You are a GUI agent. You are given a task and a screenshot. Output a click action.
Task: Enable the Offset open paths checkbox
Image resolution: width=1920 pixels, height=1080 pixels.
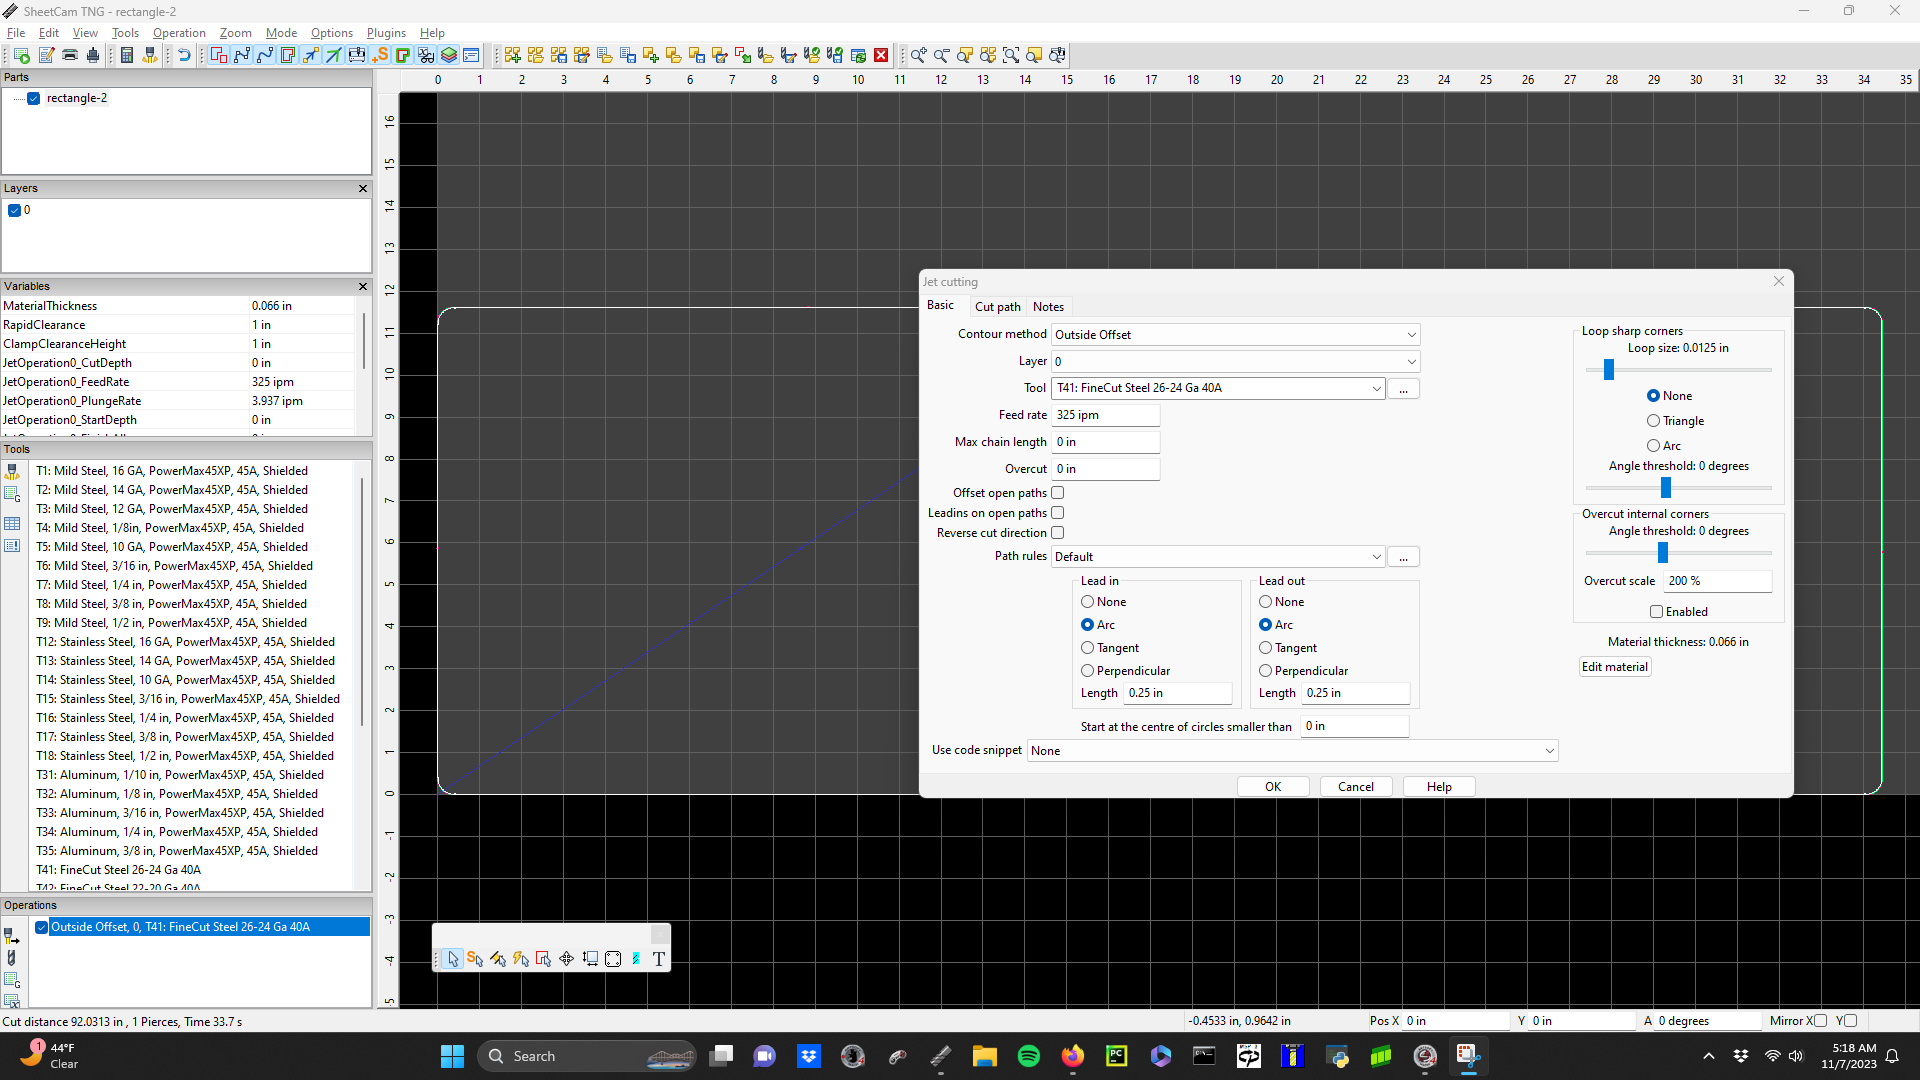tap(1057, 492)
